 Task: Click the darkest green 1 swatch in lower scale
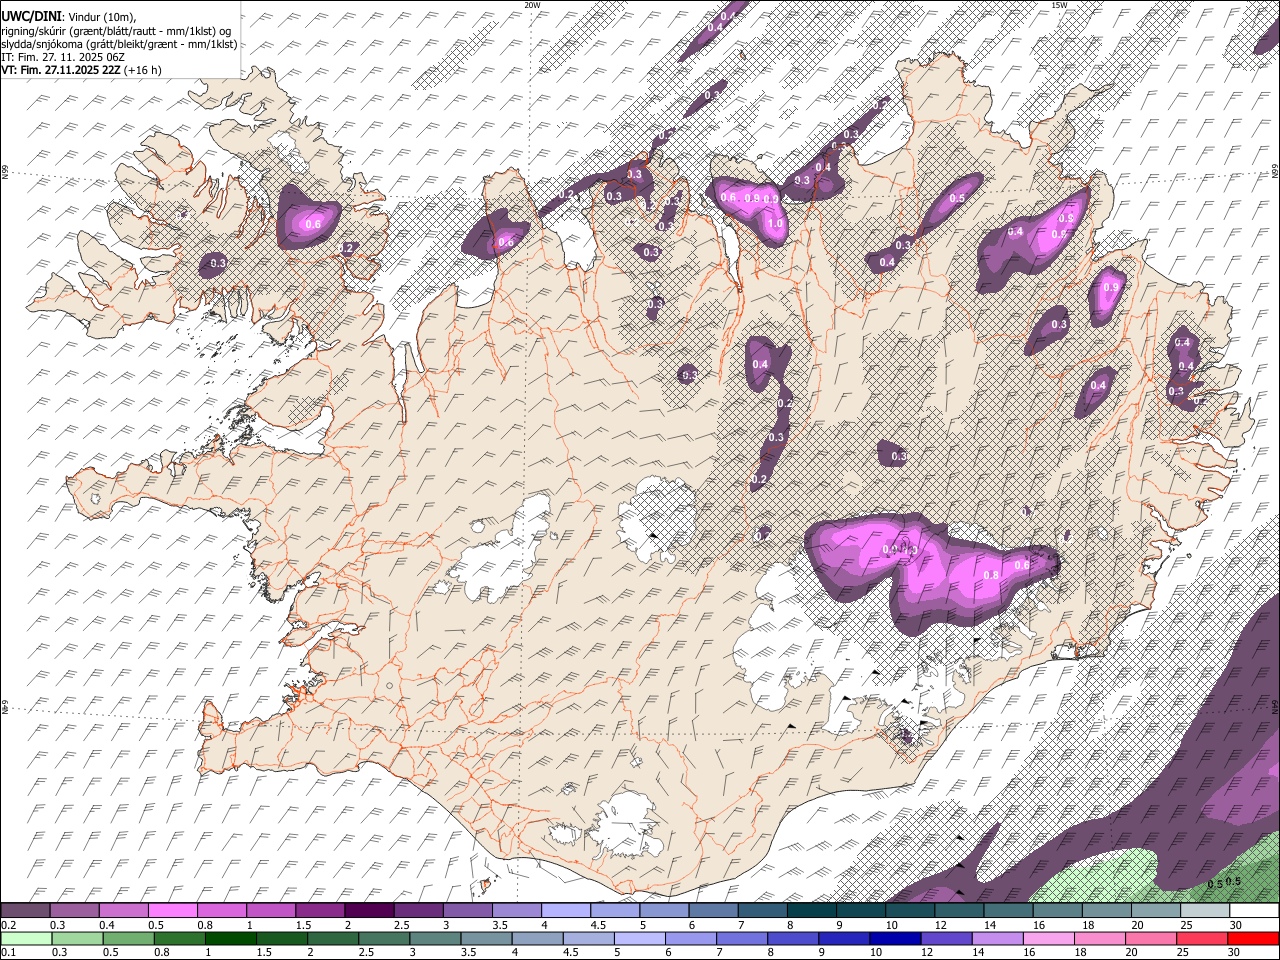click(230, 938)
